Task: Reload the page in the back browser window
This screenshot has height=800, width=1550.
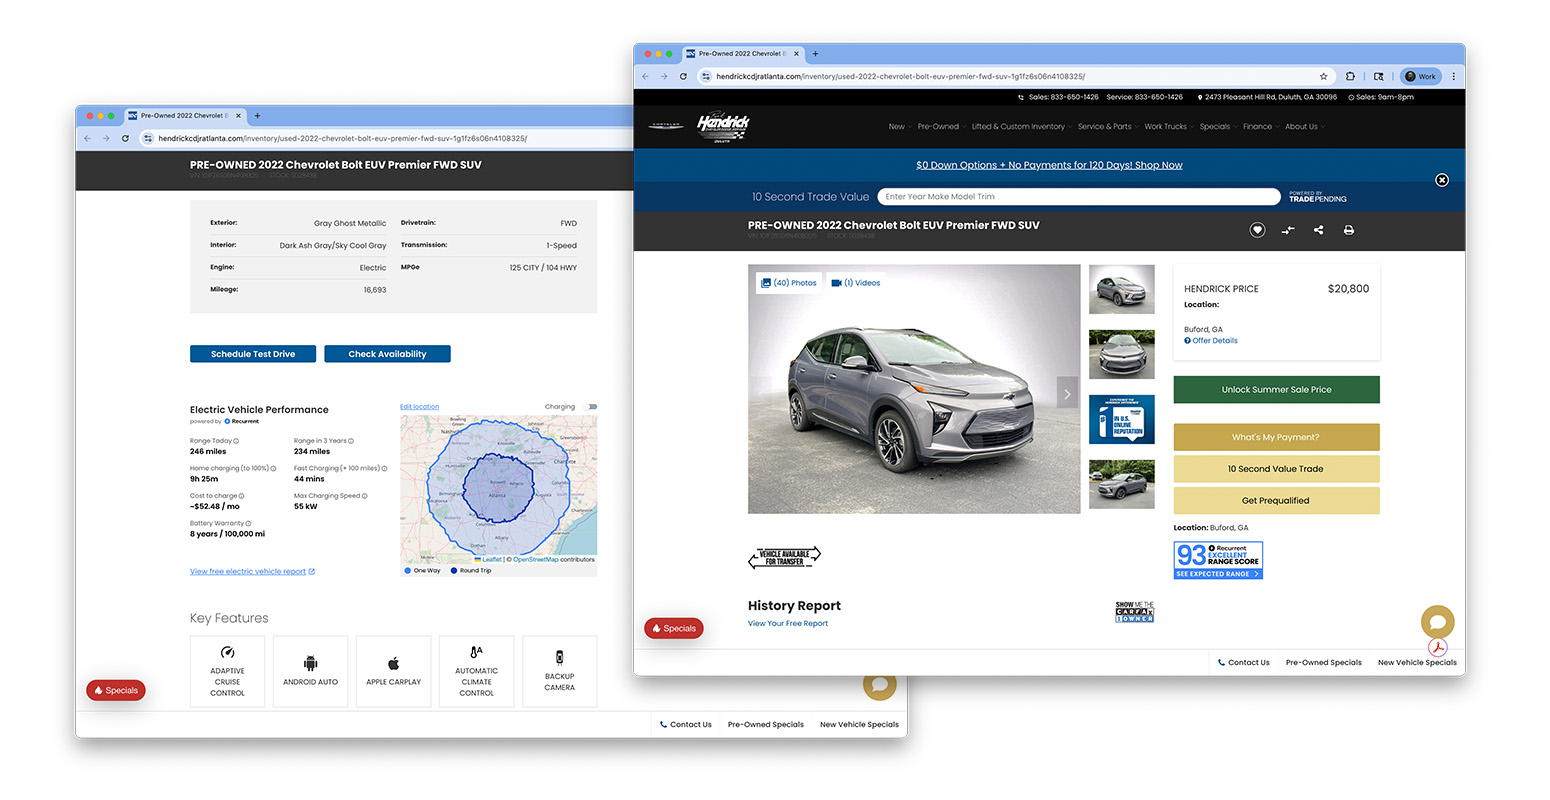Action: pyautogui.click(x=125, y=138)
